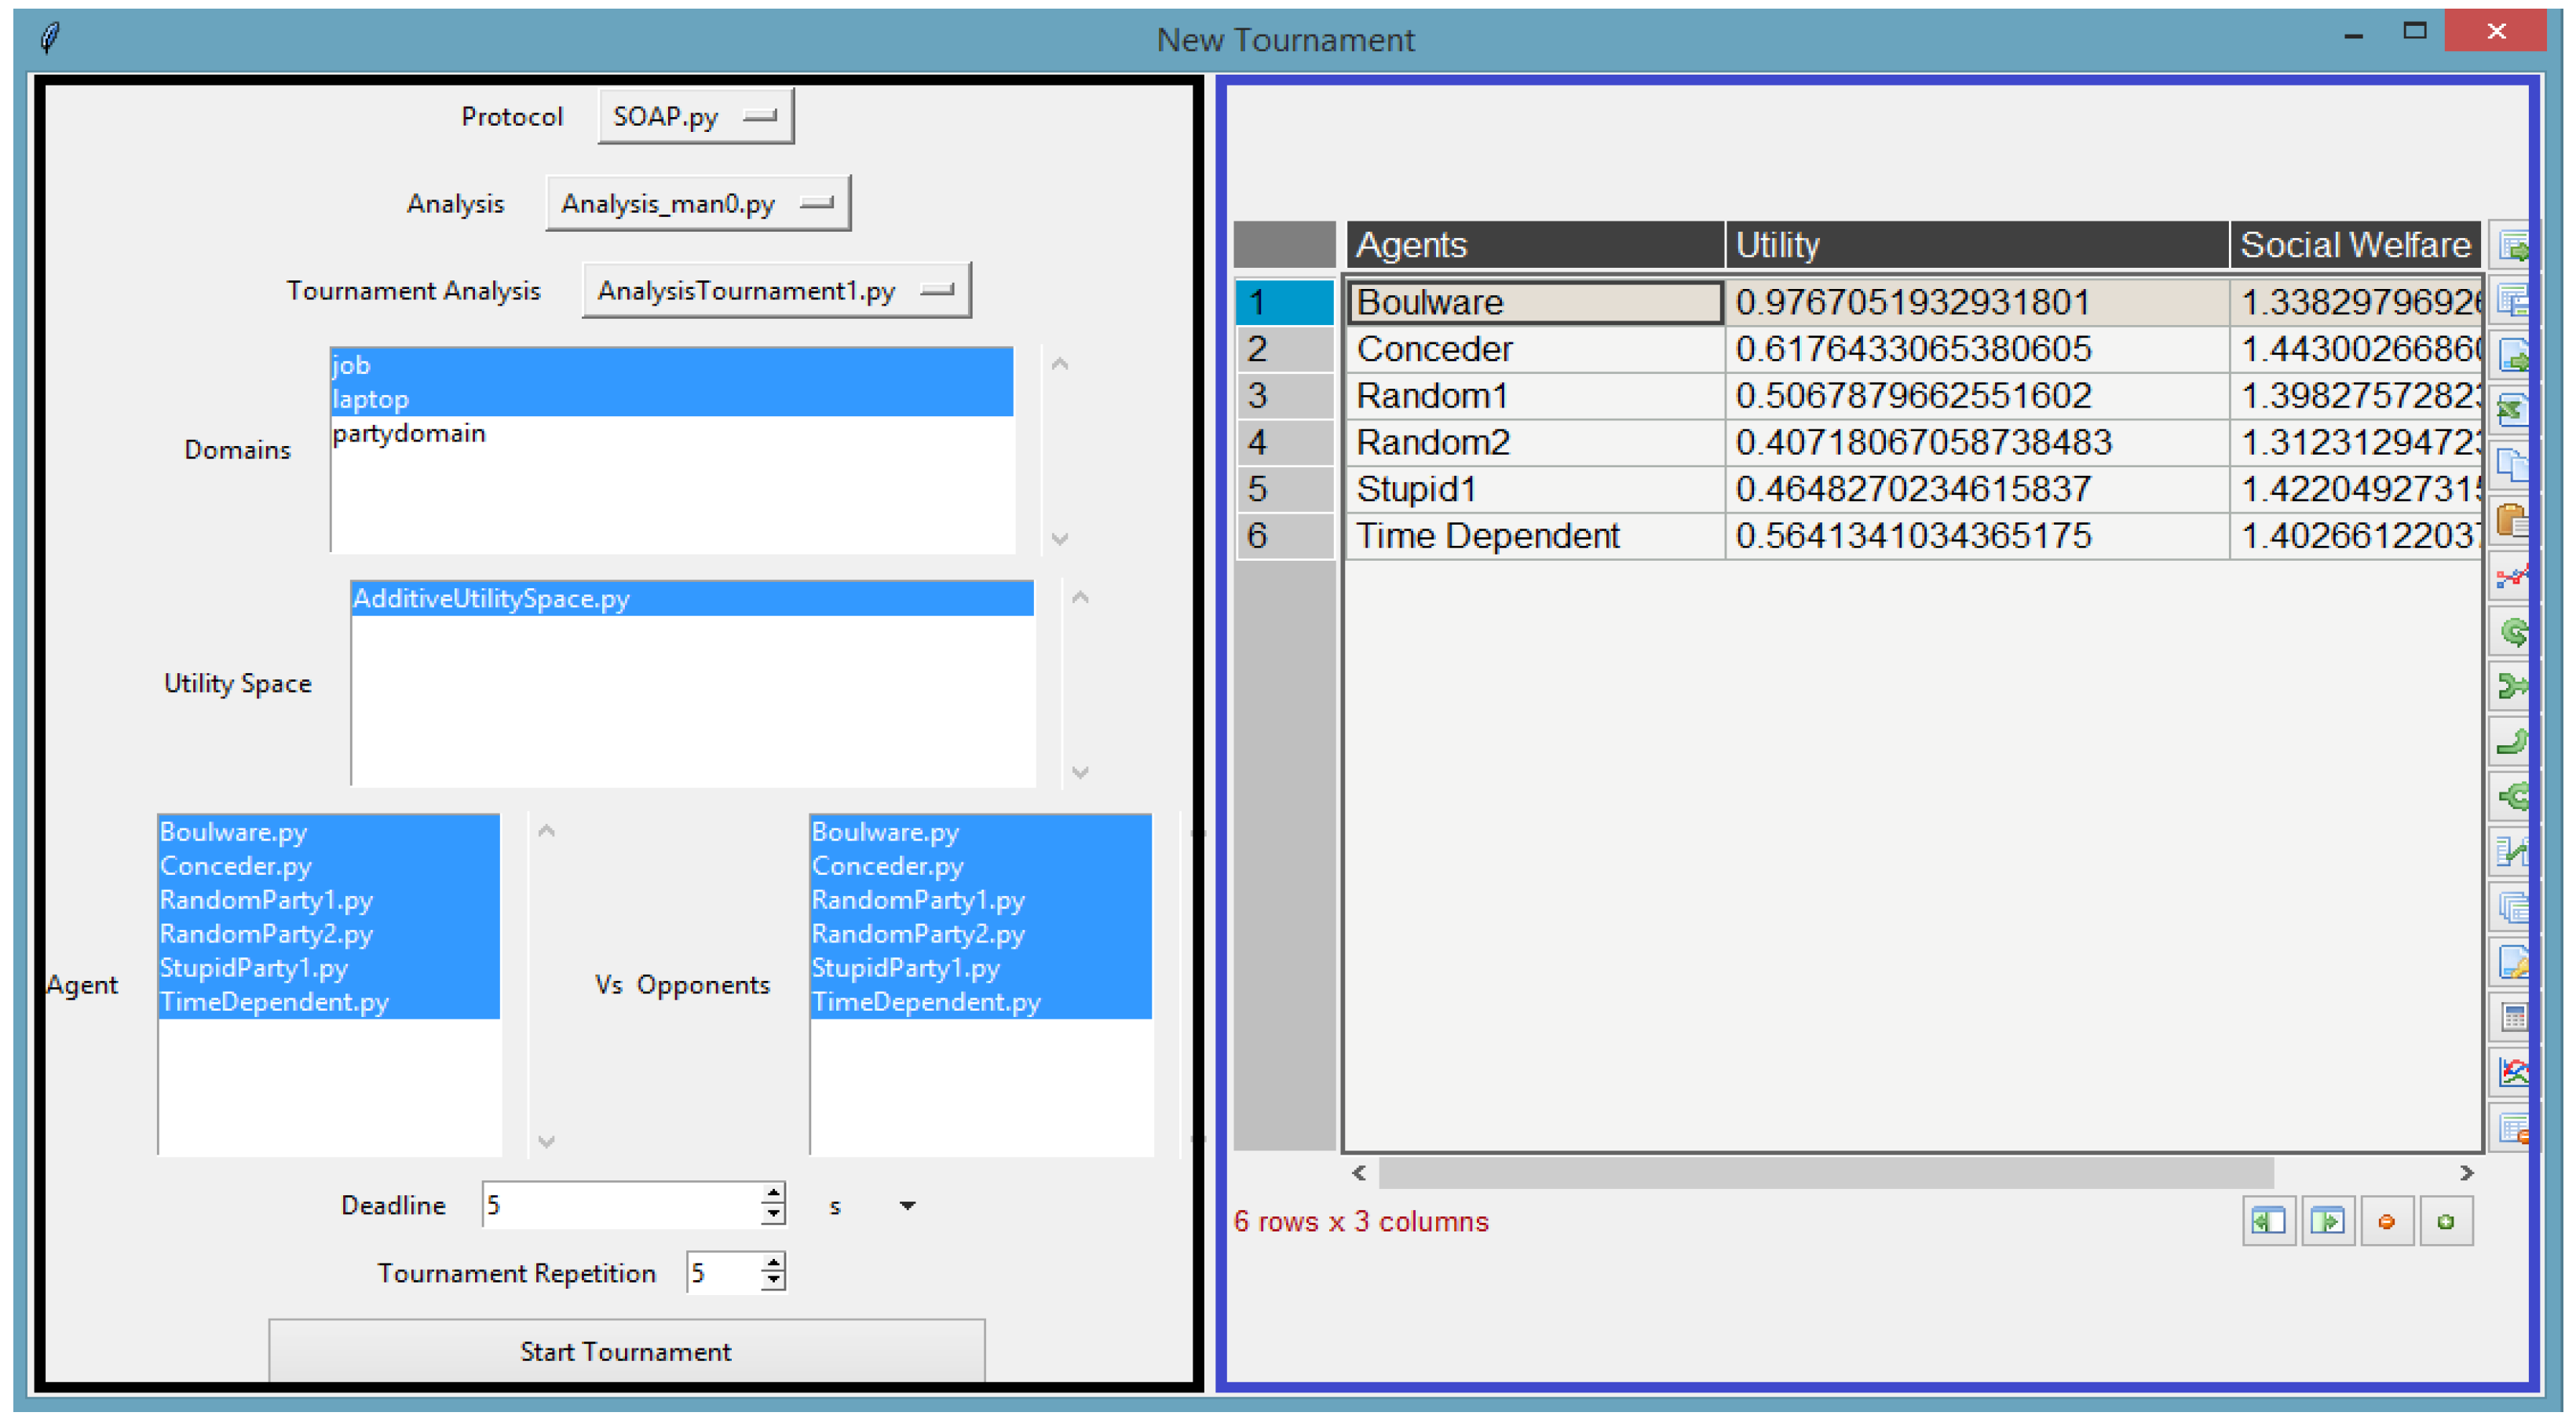
Task: Click the Deadline input field
Action: click(x=620, y=1205)
